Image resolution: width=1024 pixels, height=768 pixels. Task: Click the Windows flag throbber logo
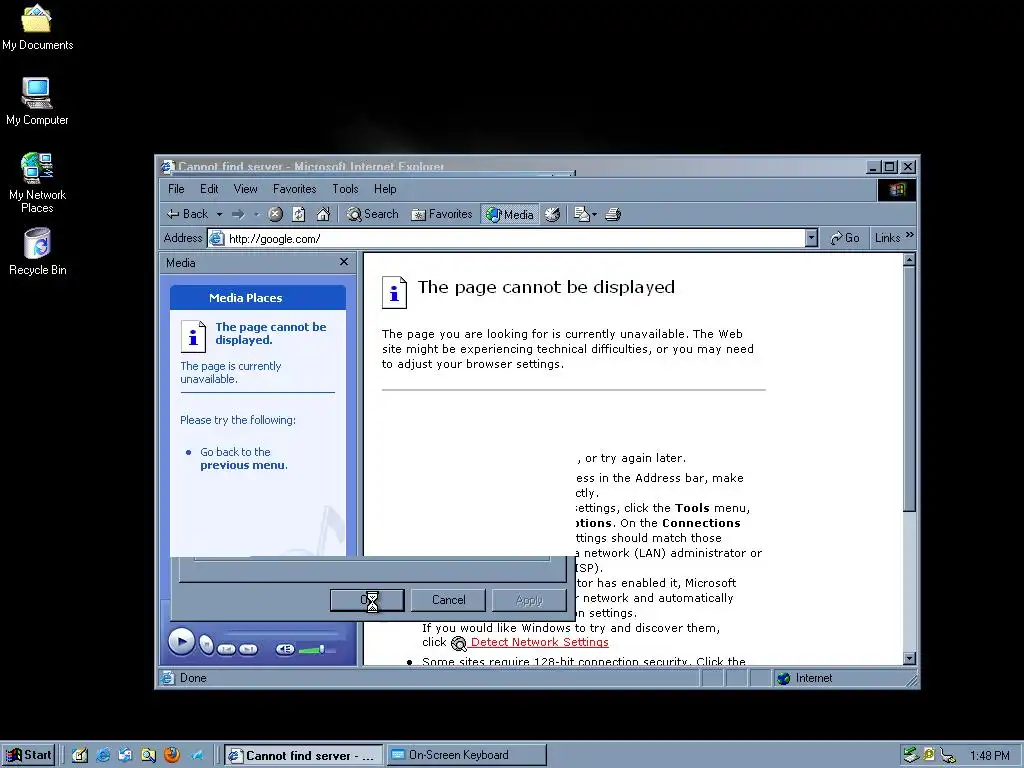(896, 189)
